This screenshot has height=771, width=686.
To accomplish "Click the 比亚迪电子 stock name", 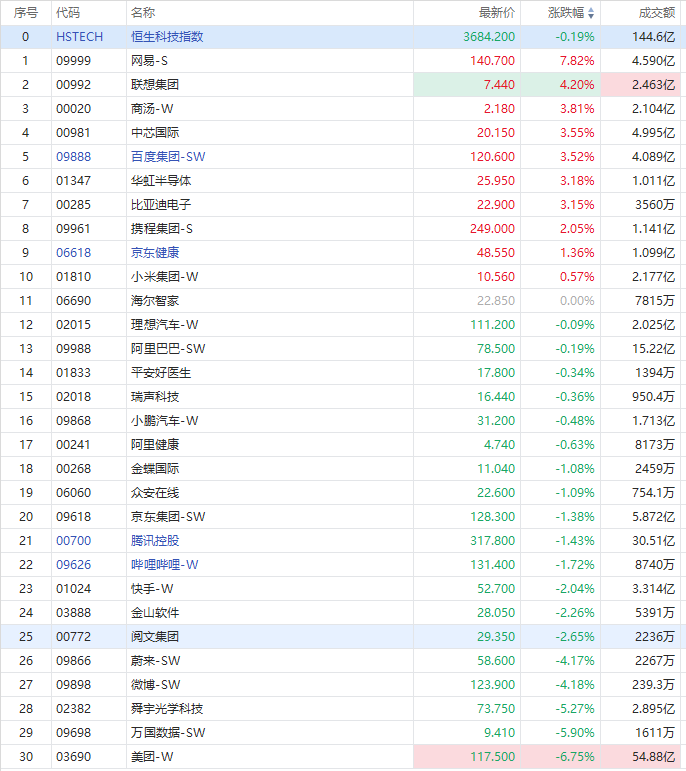I will 161,205.
